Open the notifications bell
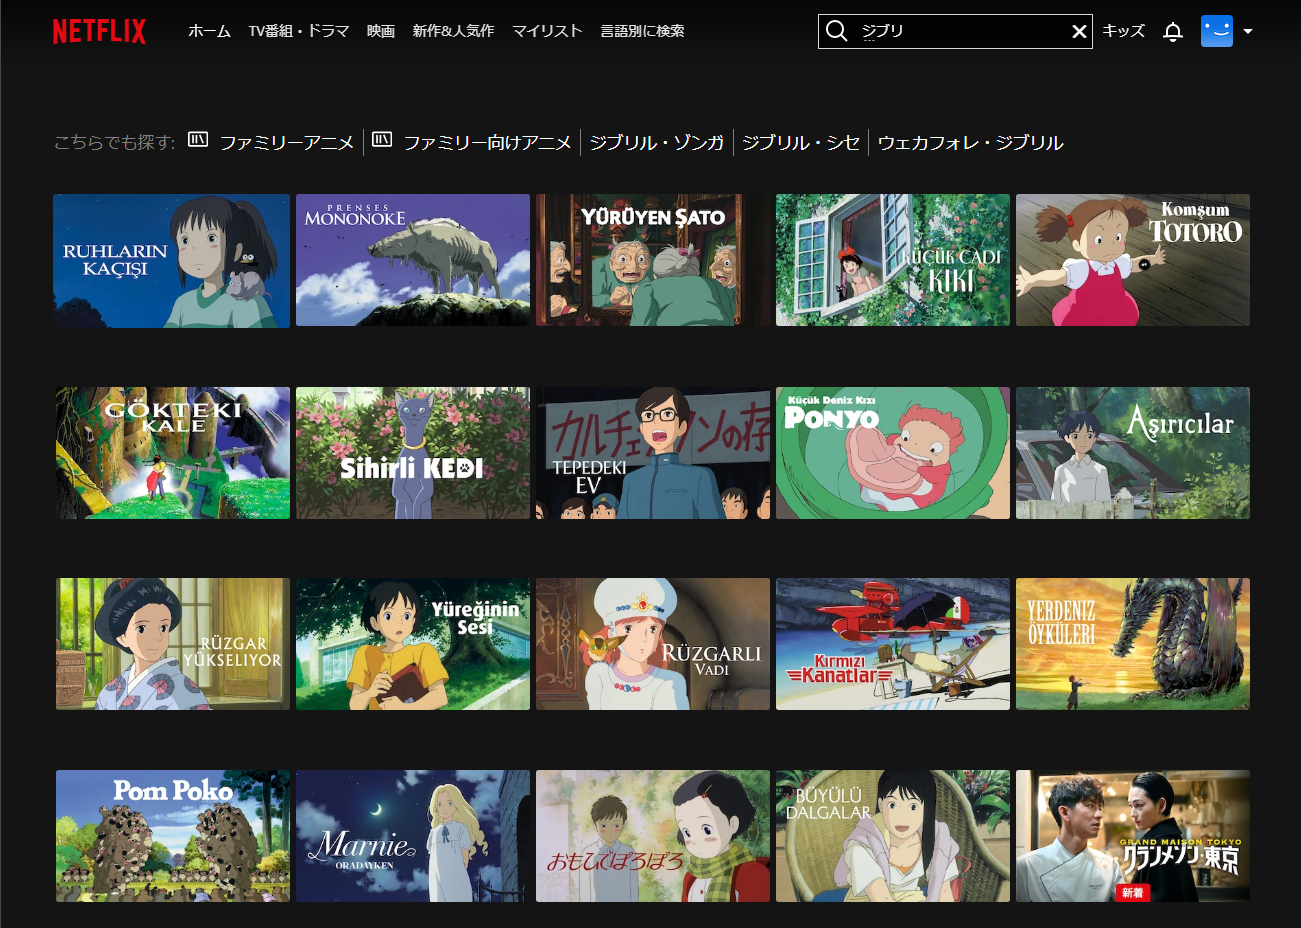This screenshot has height=928, width=1301. pos(1173,32)
